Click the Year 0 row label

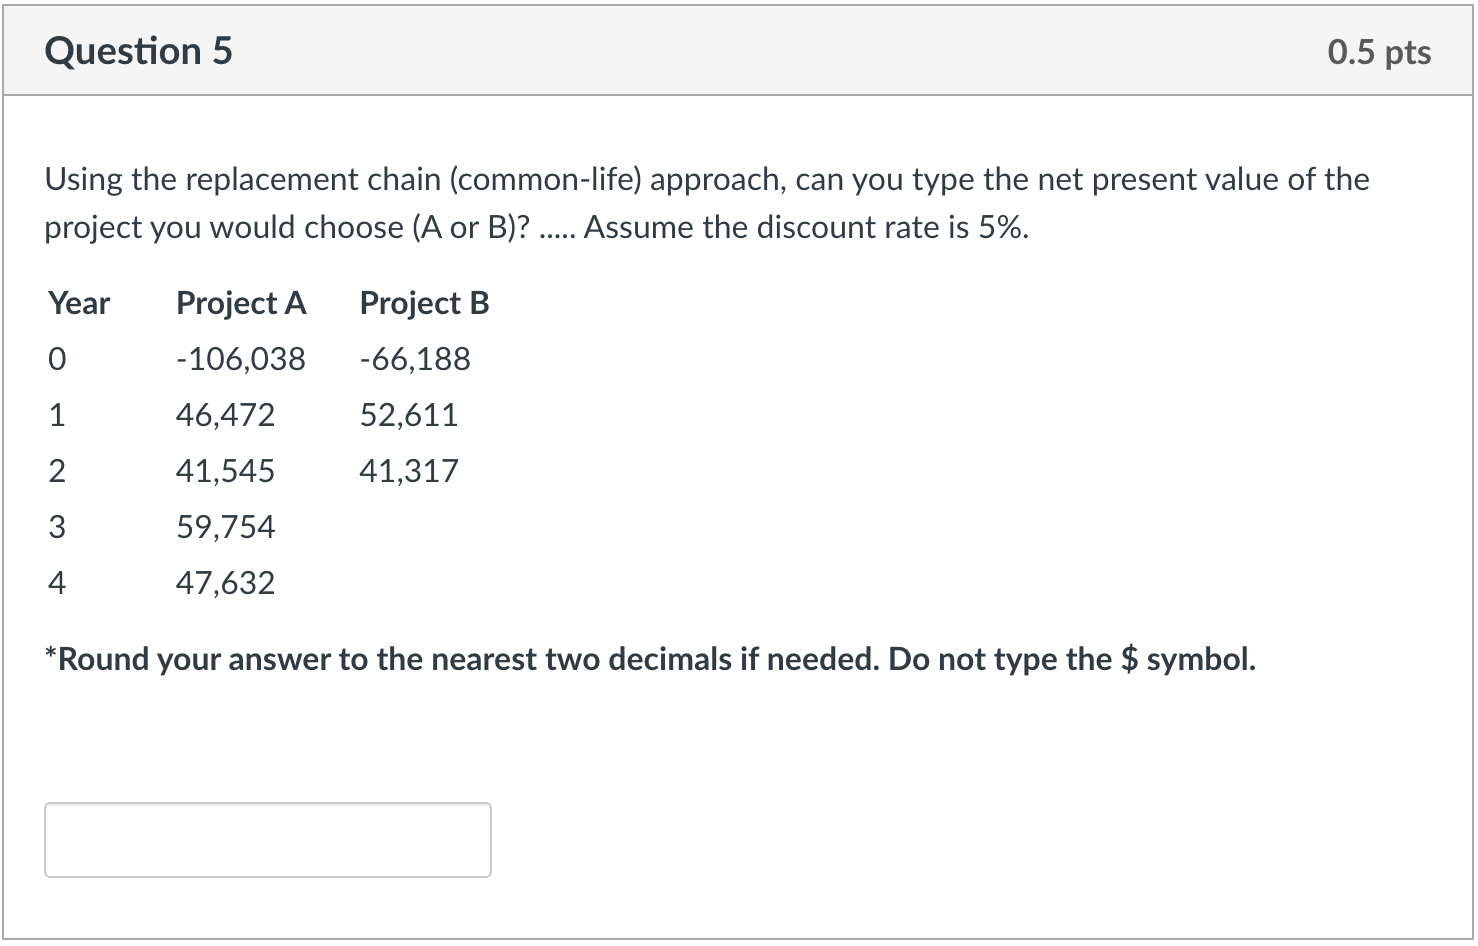[x=56, y=359]
